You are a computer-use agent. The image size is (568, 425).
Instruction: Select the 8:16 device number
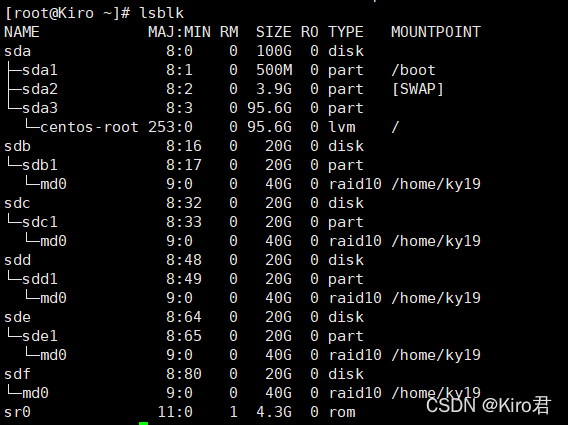[184, 146]
